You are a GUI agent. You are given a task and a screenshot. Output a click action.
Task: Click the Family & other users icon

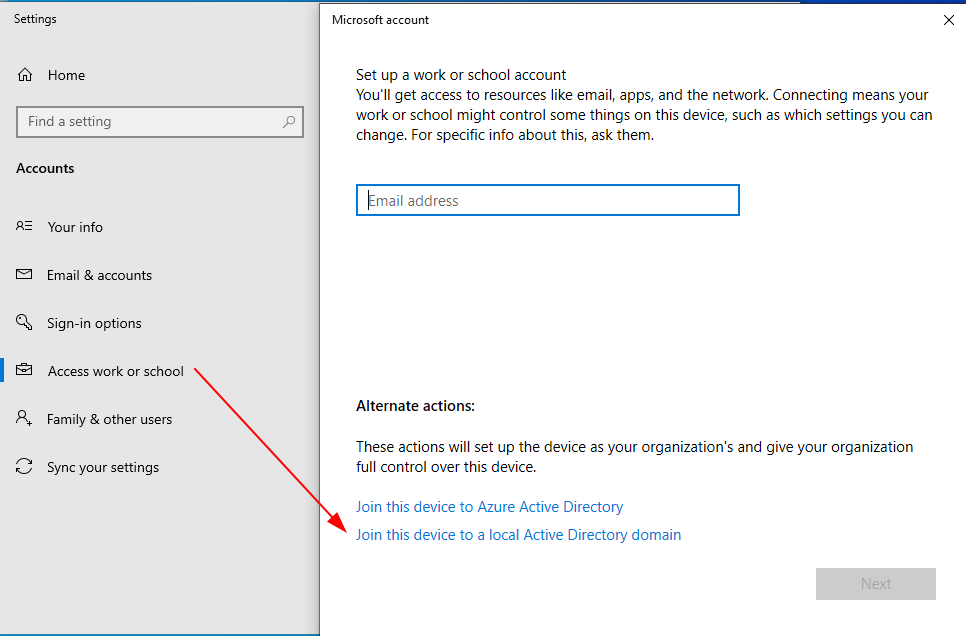coord(24,418)
